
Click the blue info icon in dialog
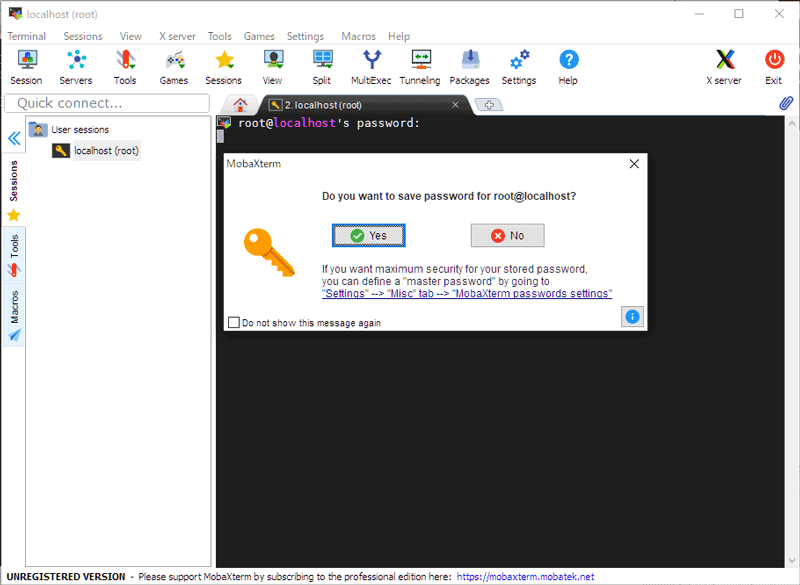coord(632,317)
